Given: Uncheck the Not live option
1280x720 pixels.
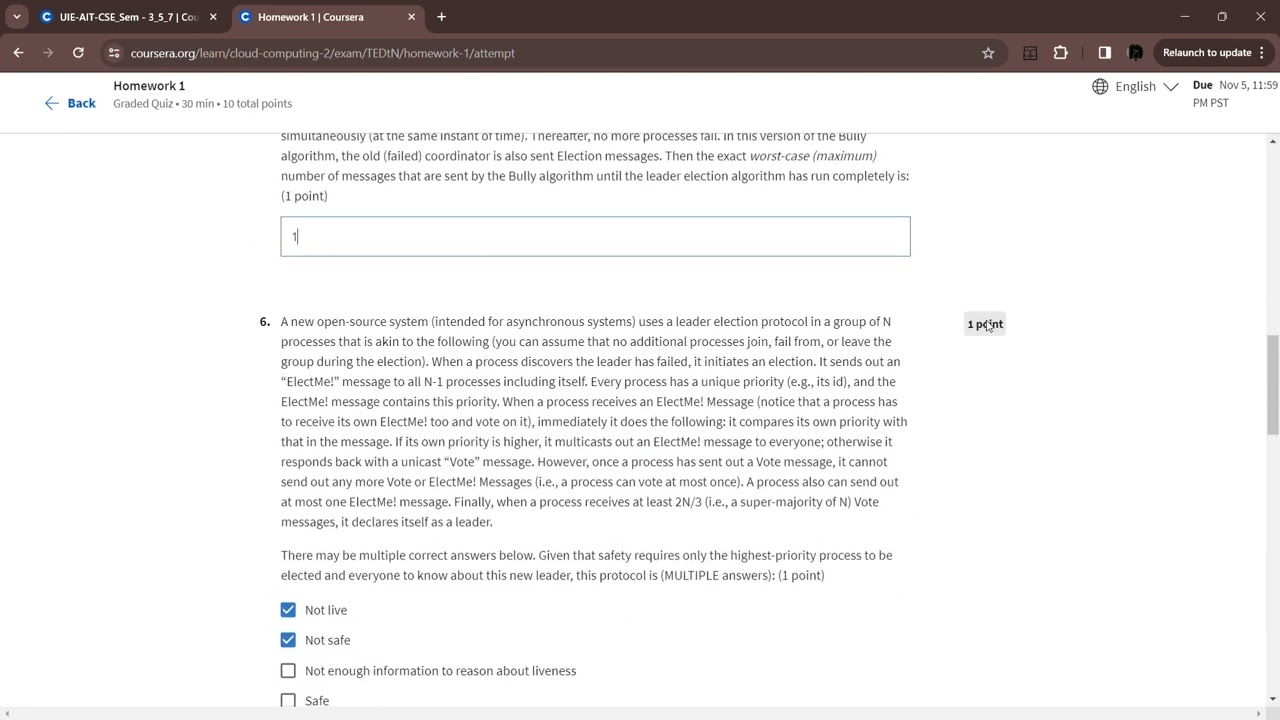Looking at the screenshot, I should (x=288, y=610).
